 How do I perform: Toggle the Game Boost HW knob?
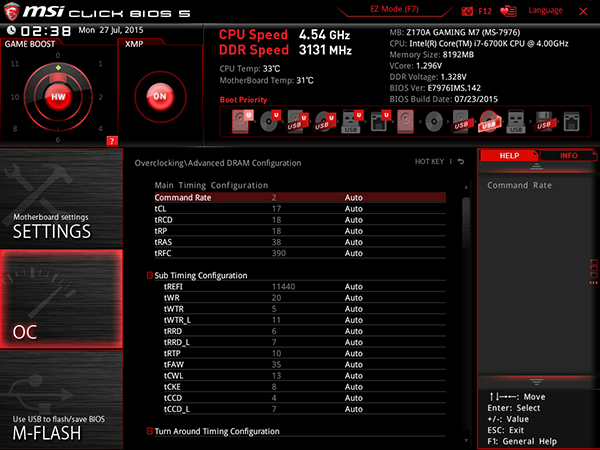[x=58, y=97]
